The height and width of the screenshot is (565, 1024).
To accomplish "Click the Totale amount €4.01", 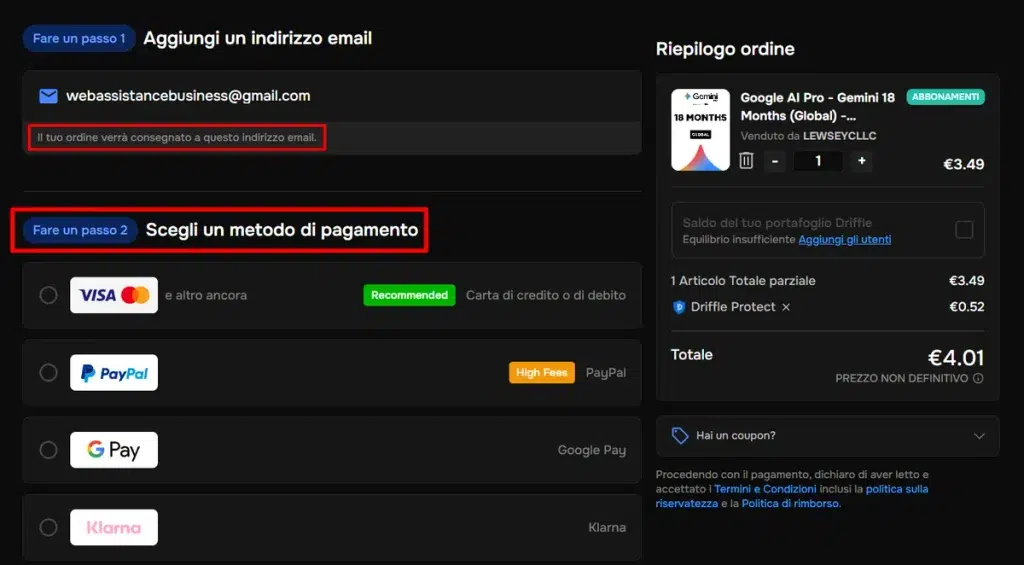I will pos(956,358).
